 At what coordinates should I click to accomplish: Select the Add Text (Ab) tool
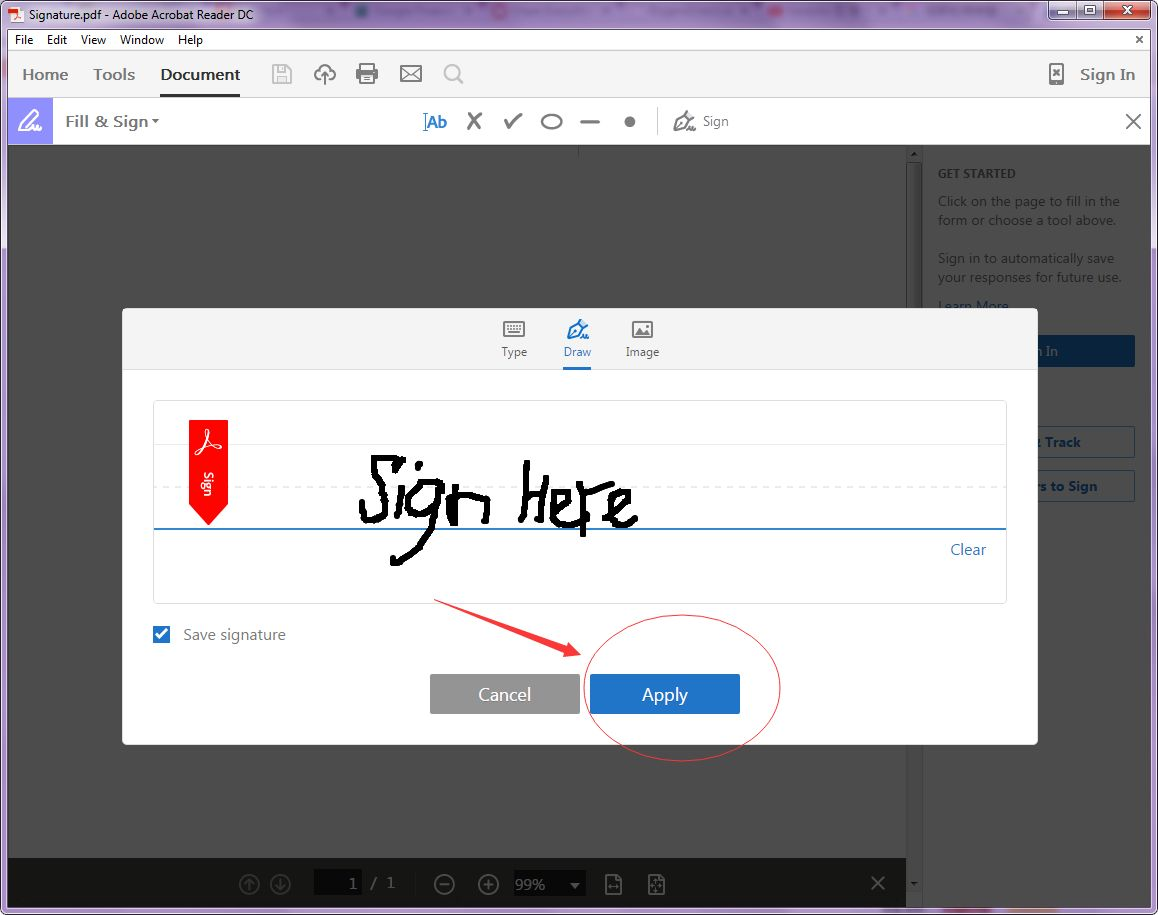435,122
